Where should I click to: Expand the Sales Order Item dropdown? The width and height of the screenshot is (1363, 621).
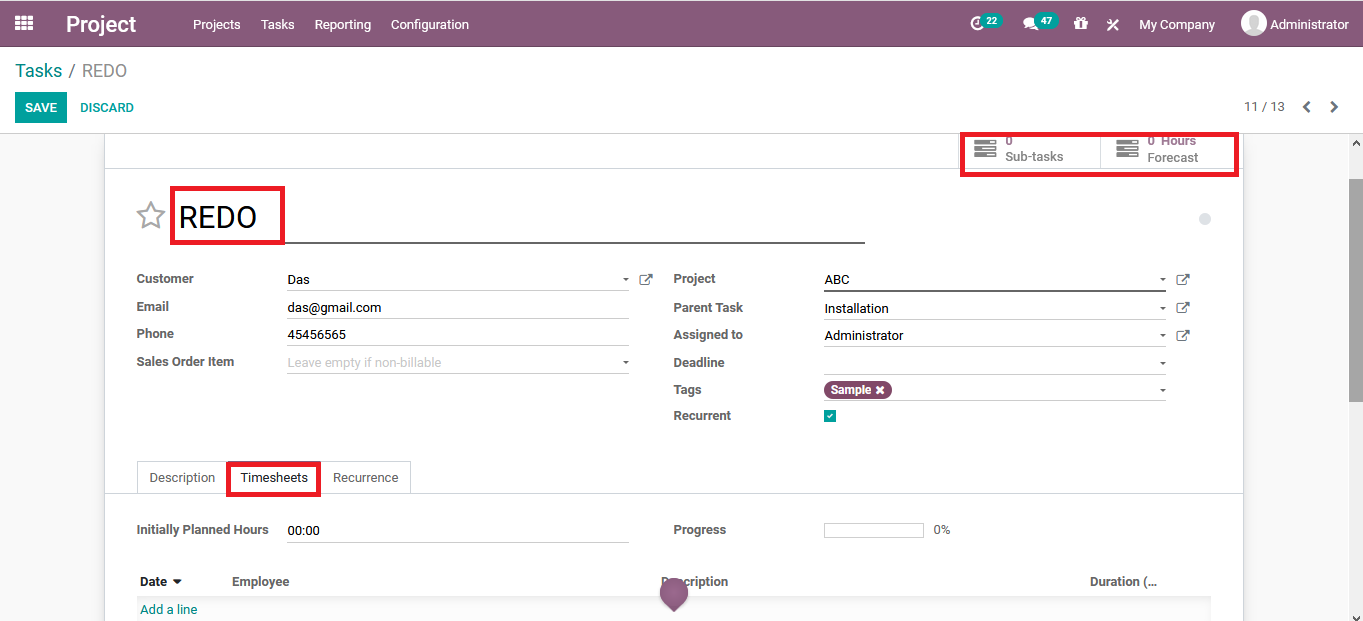[626, 363]
